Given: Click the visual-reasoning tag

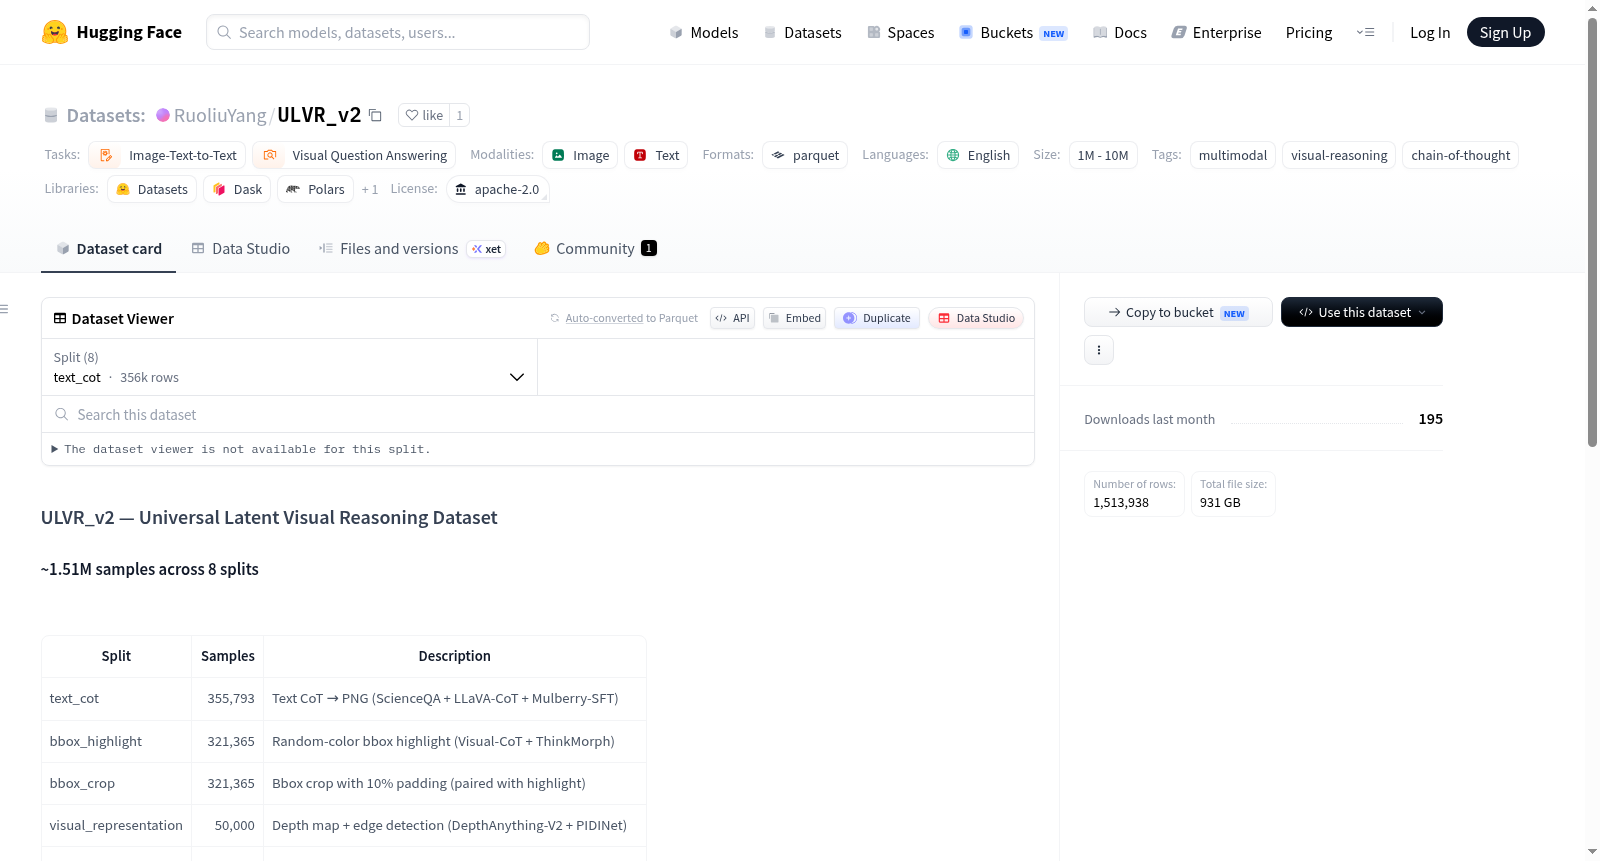Looking at the screenshot, I should [1339, 155].
